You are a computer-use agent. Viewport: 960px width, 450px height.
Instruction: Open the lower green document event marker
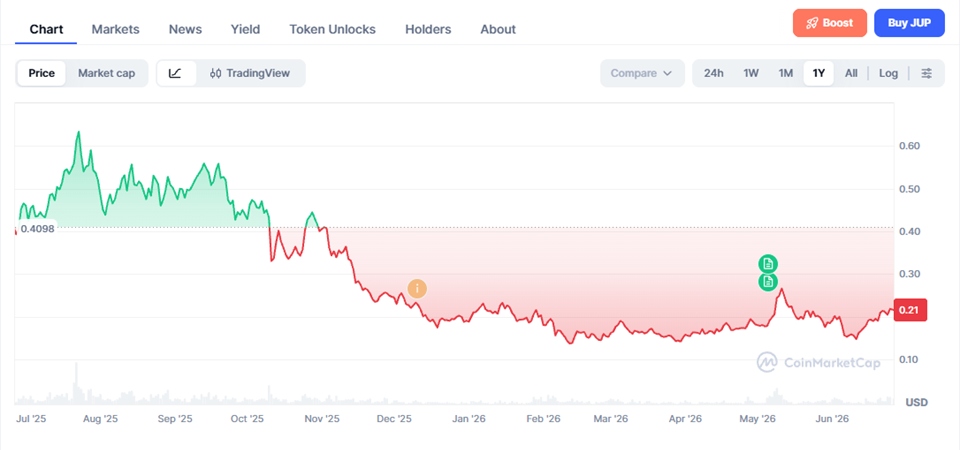pos(768,282)
